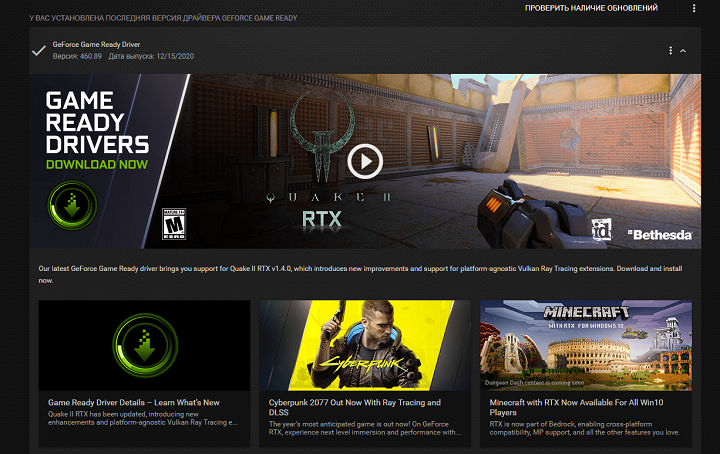Open the Minecraft with RTX article thumbnail

click(x=585, y=345)
